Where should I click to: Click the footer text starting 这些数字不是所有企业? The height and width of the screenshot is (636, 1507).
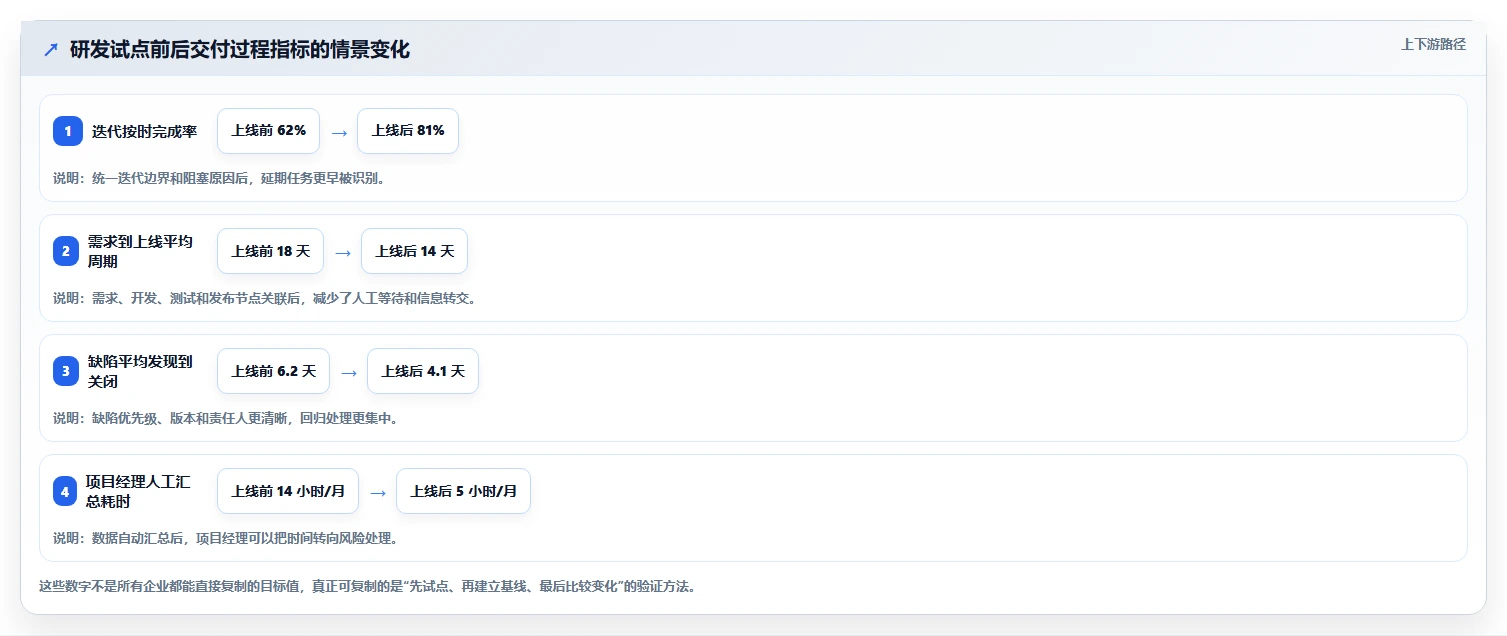point(367,586)
